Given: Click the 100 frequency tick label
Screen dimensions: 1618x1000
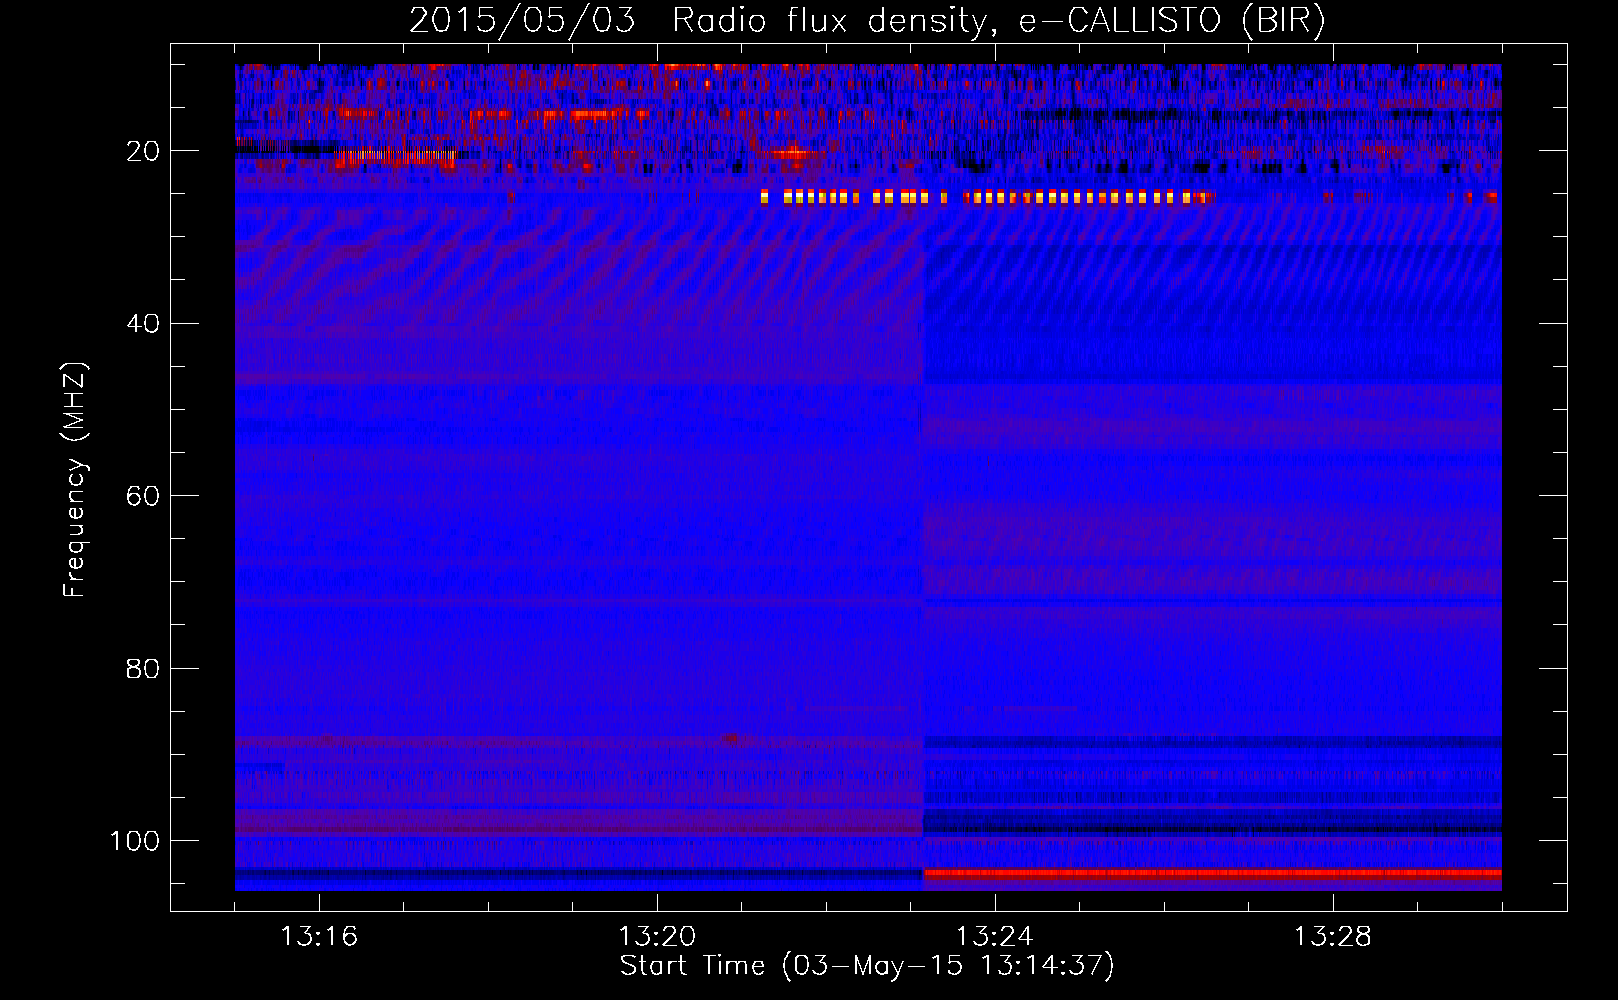Looking at the screenshot, I should point(135,841).
